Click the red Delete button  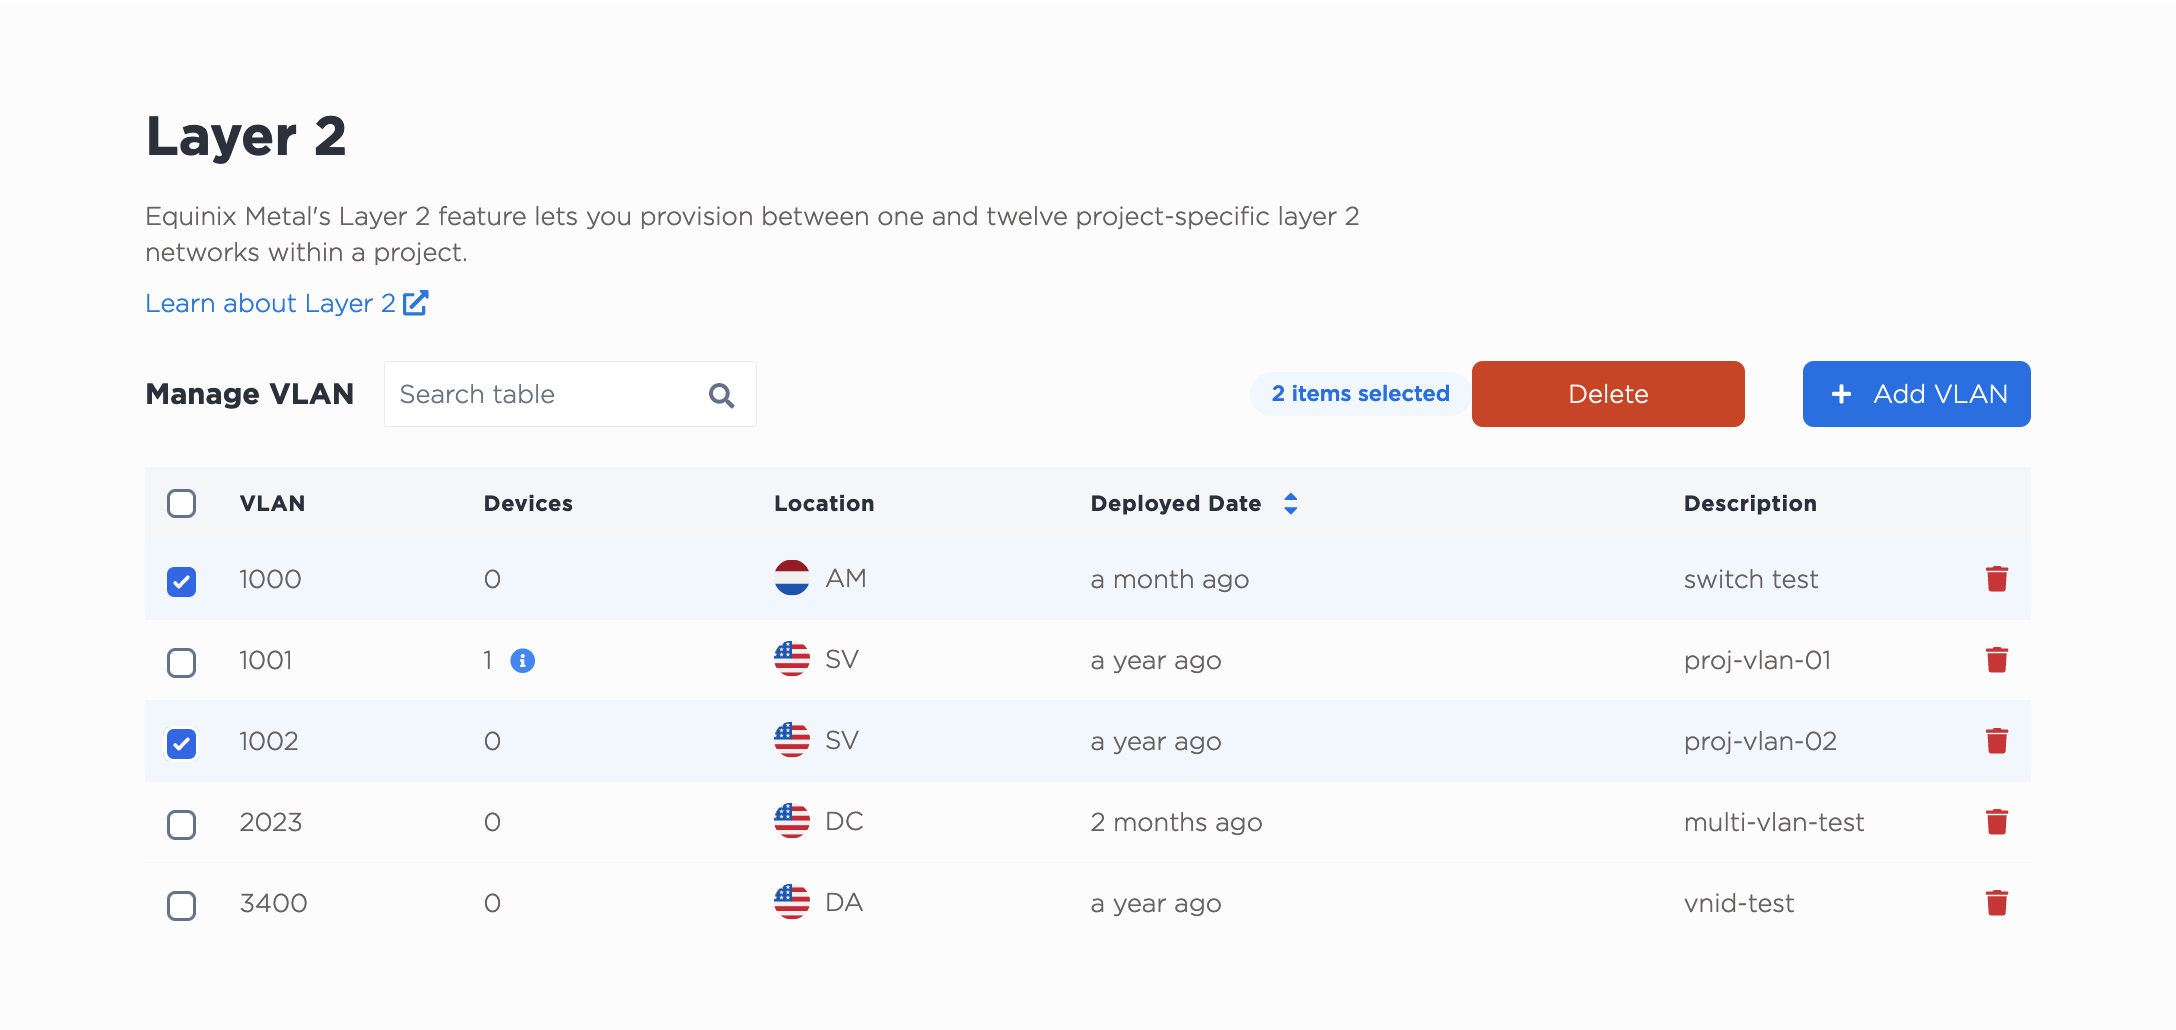point(1608,394)
